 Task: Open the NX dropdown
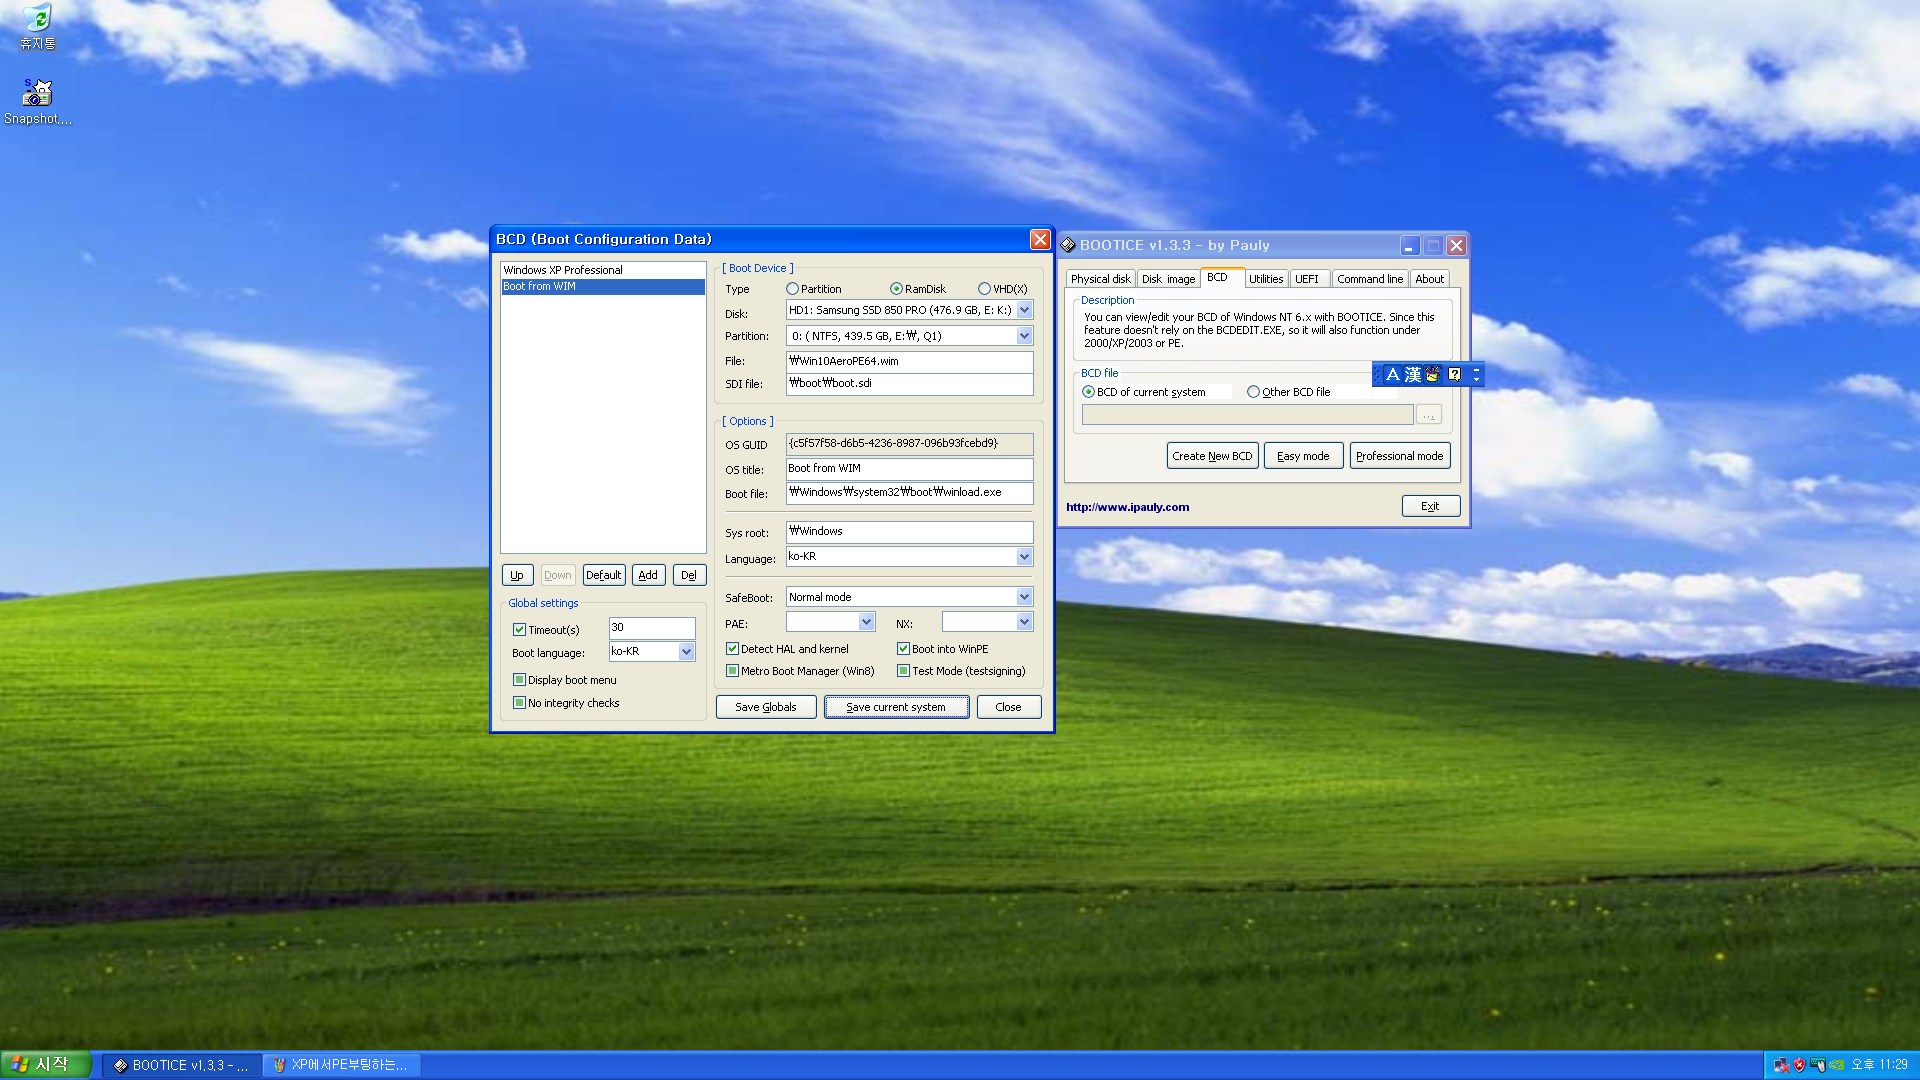point(1024,622)
